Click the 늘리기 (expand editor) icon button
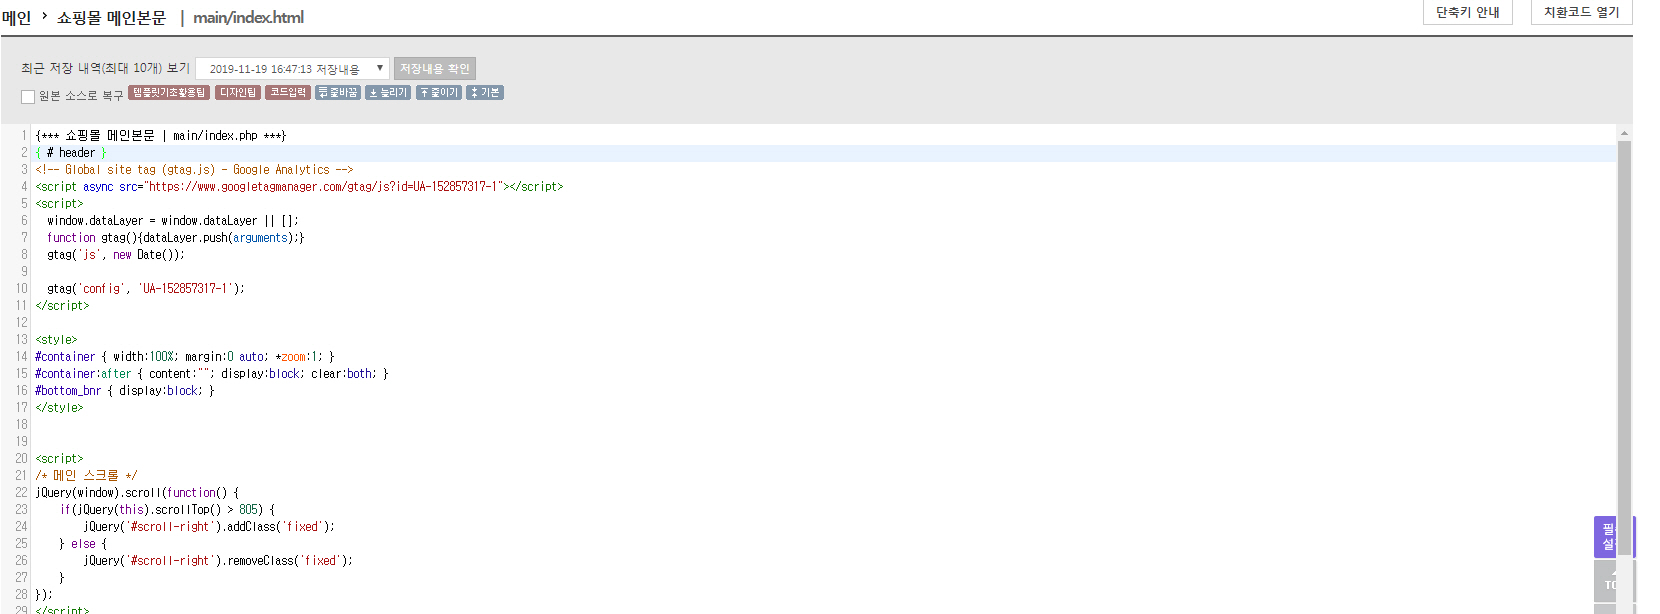This screenshot has height=614, width=1660. [388, 93]
